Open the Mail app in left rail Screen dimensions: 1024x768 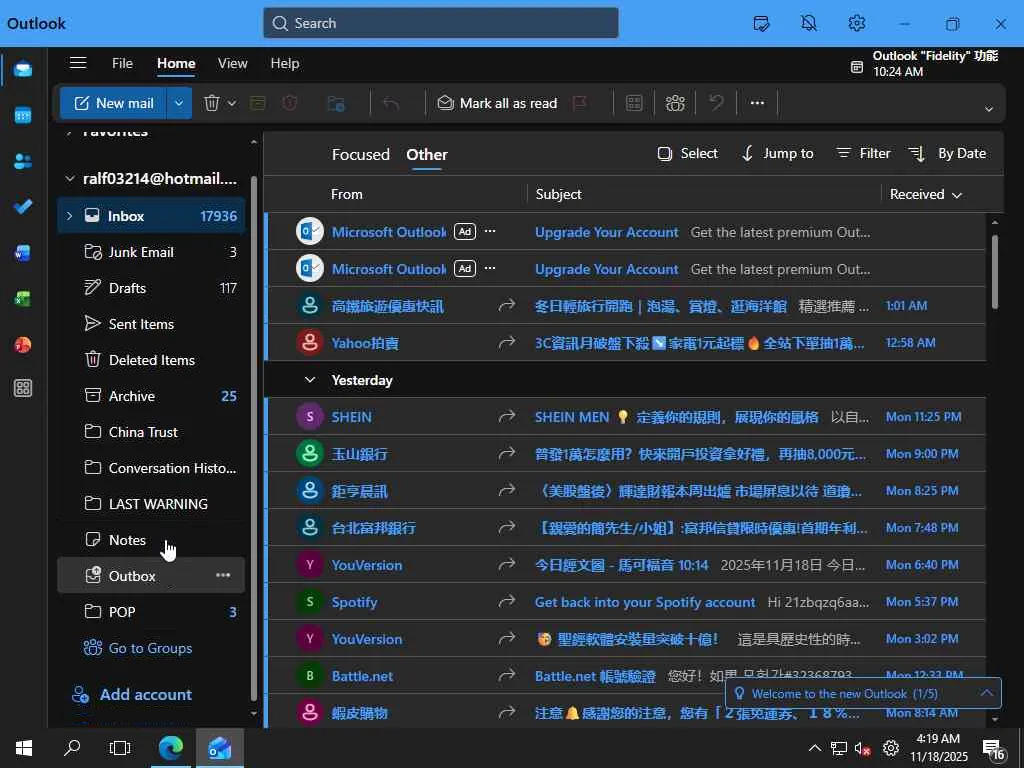click(23, 69)
